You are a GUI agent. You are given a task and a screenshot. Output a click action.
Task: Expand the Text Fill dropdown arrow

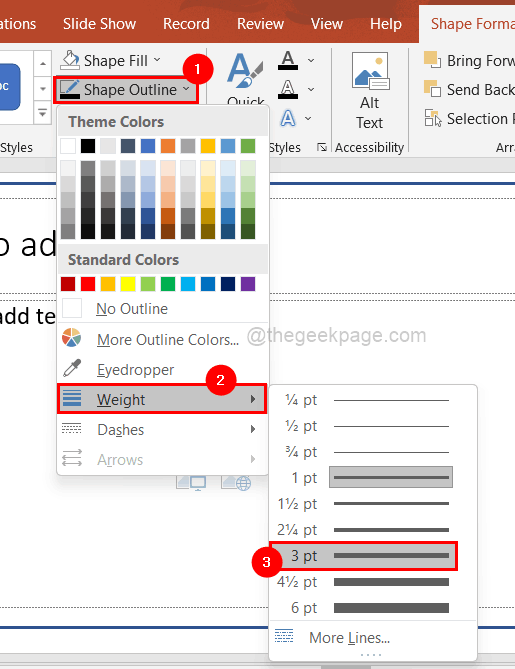[311, 61]
